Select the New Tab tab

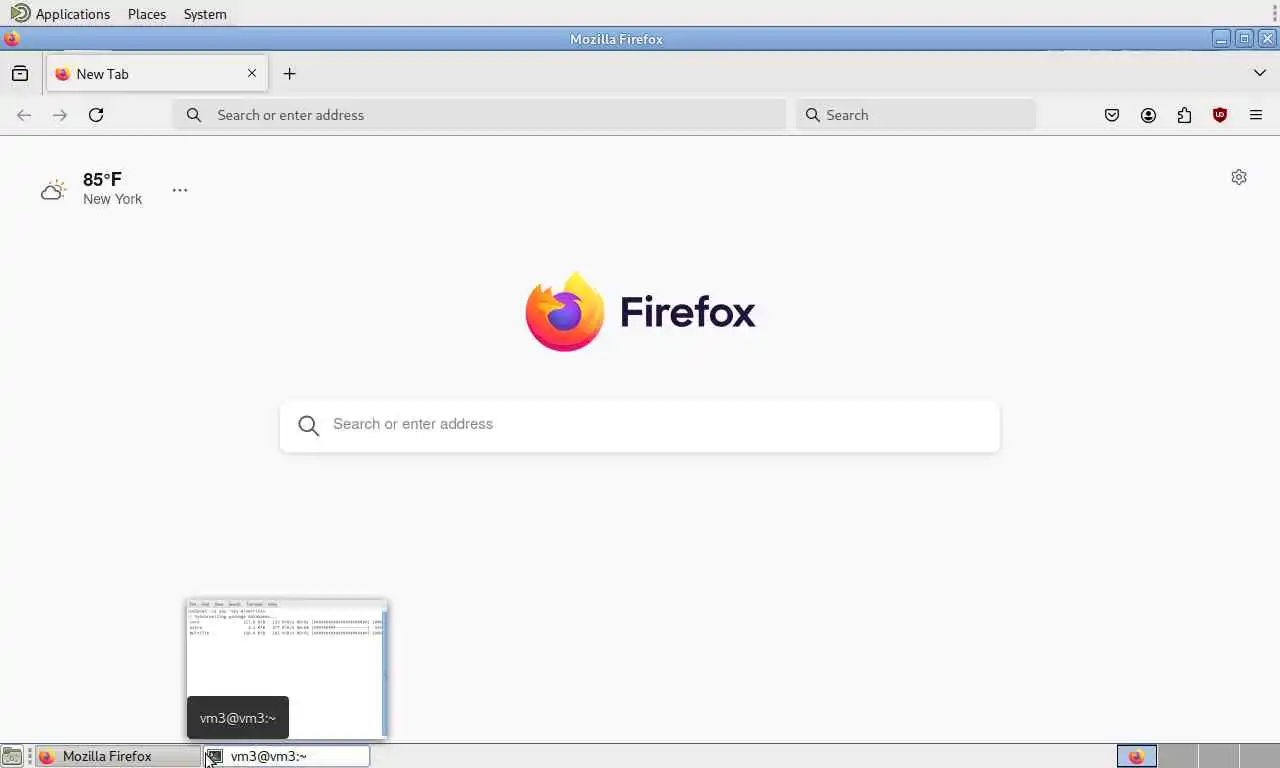(x=156, y=74)
